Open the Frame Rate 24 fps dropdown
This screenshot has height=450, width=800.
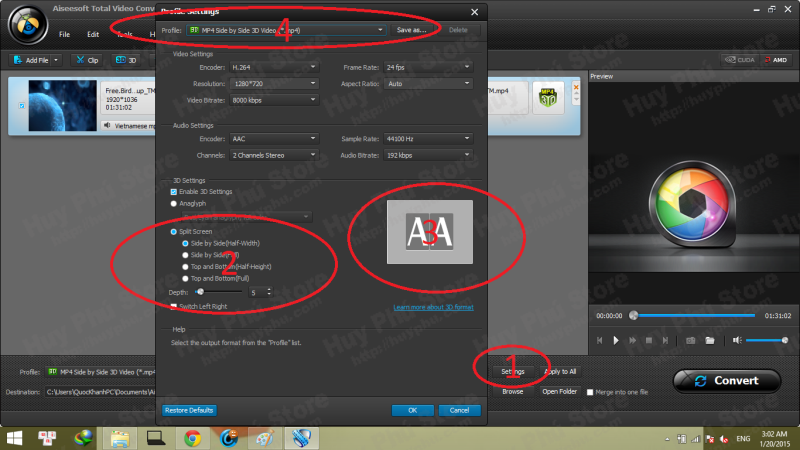point(428,67)
